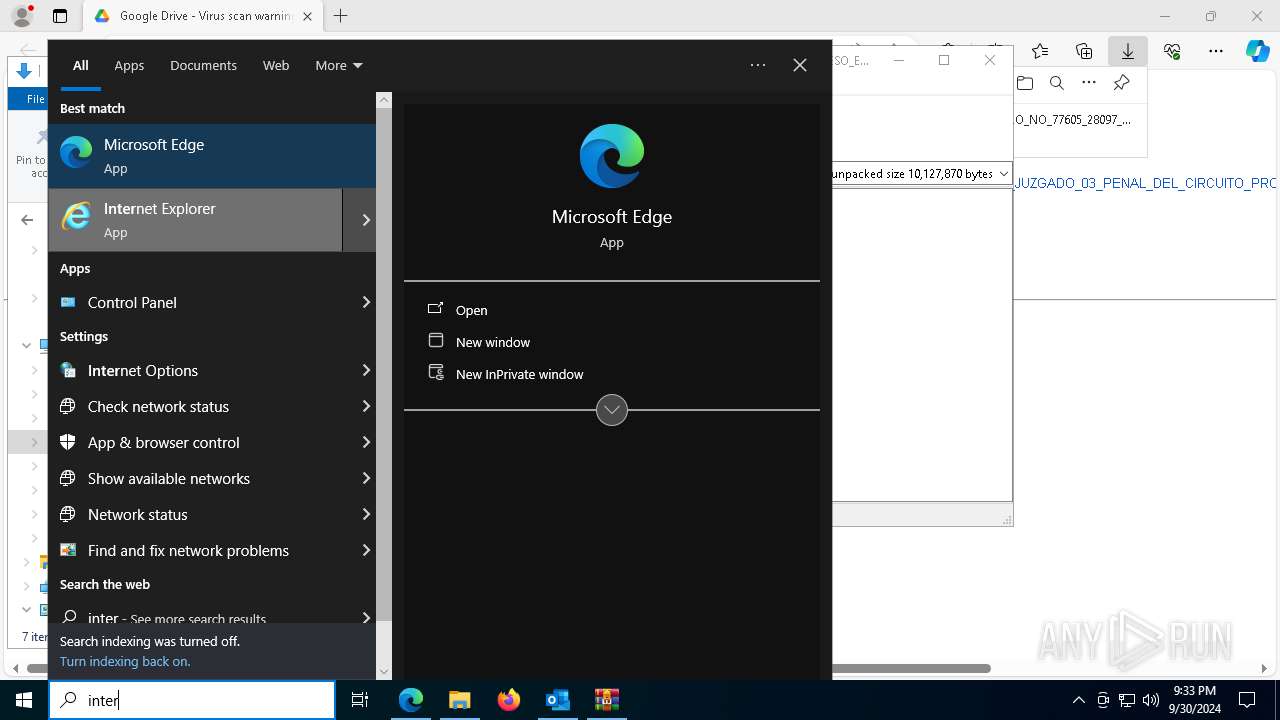Image resolution: width=1280 pixels, height=720 pixels.
Task: Open unpacked size dropdown in WinRAR window
Action: (x=1003, y=174)
